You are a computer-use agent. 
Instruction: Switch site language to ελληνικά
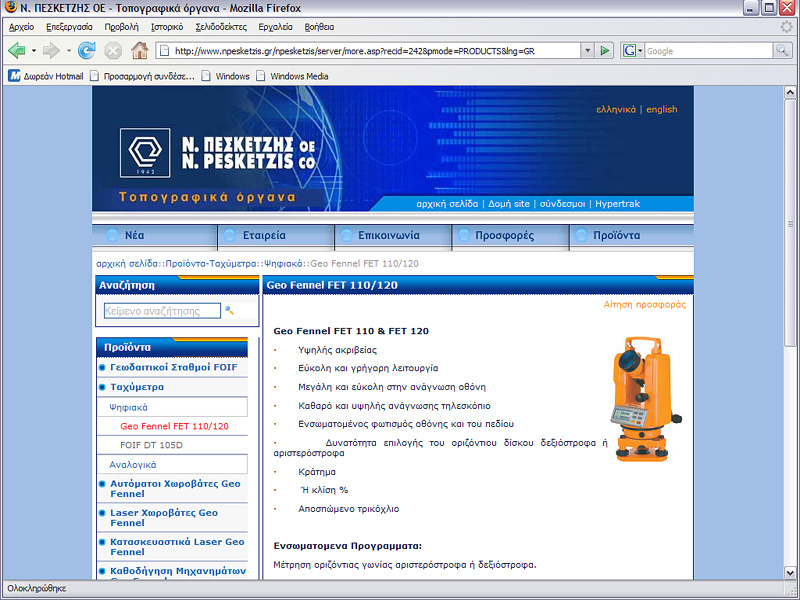[616, 109]
